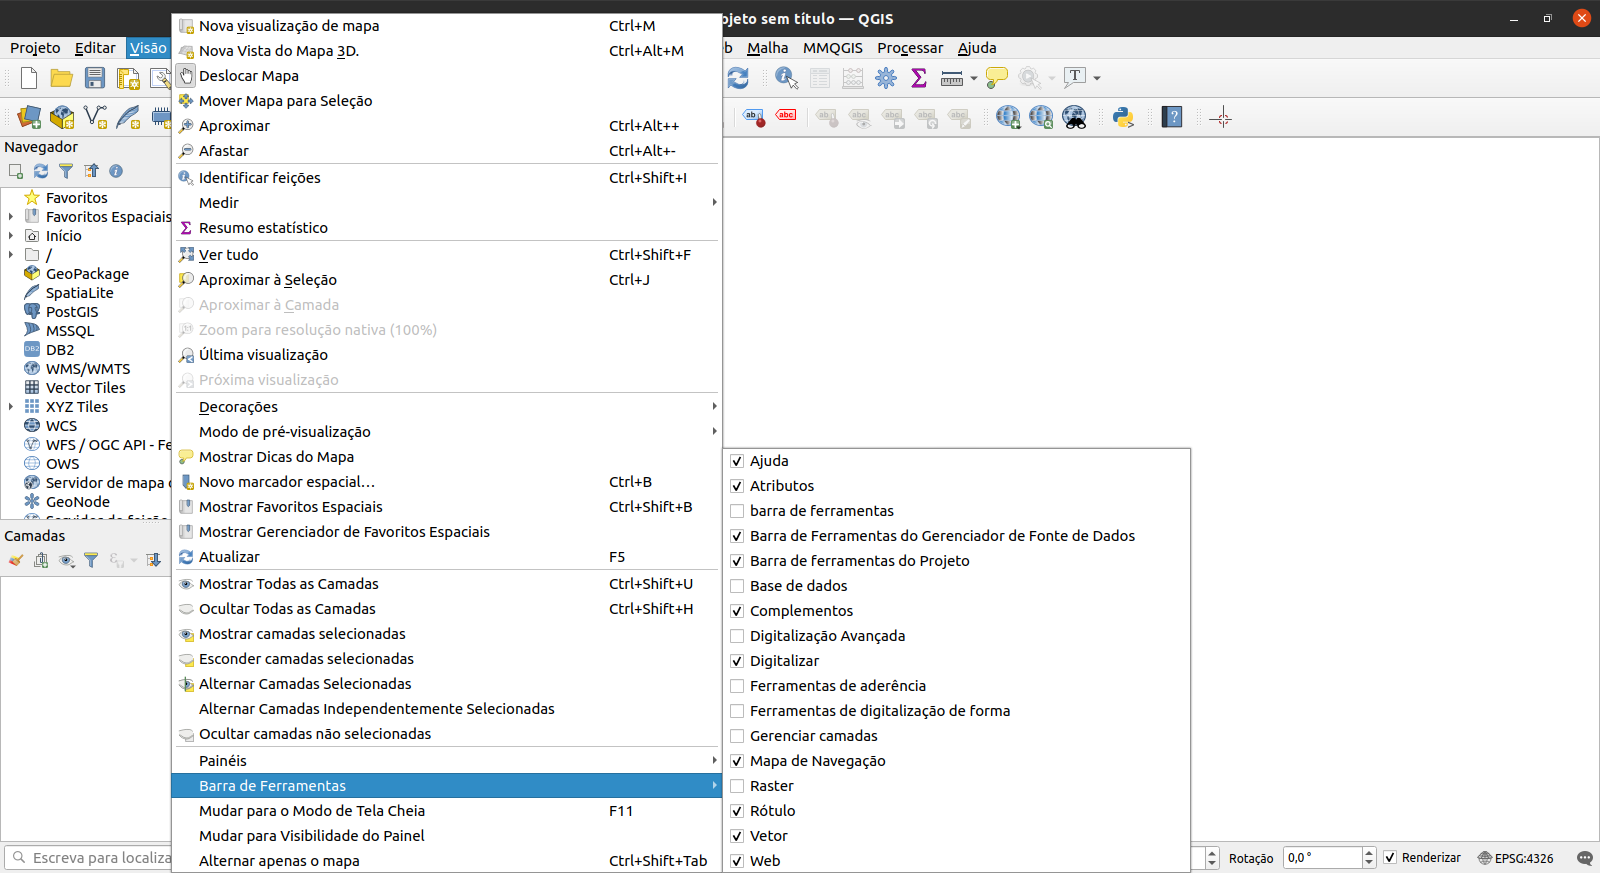
Task: Enable the Base de dados toolbar checkbox
Action: click(737, 586)
